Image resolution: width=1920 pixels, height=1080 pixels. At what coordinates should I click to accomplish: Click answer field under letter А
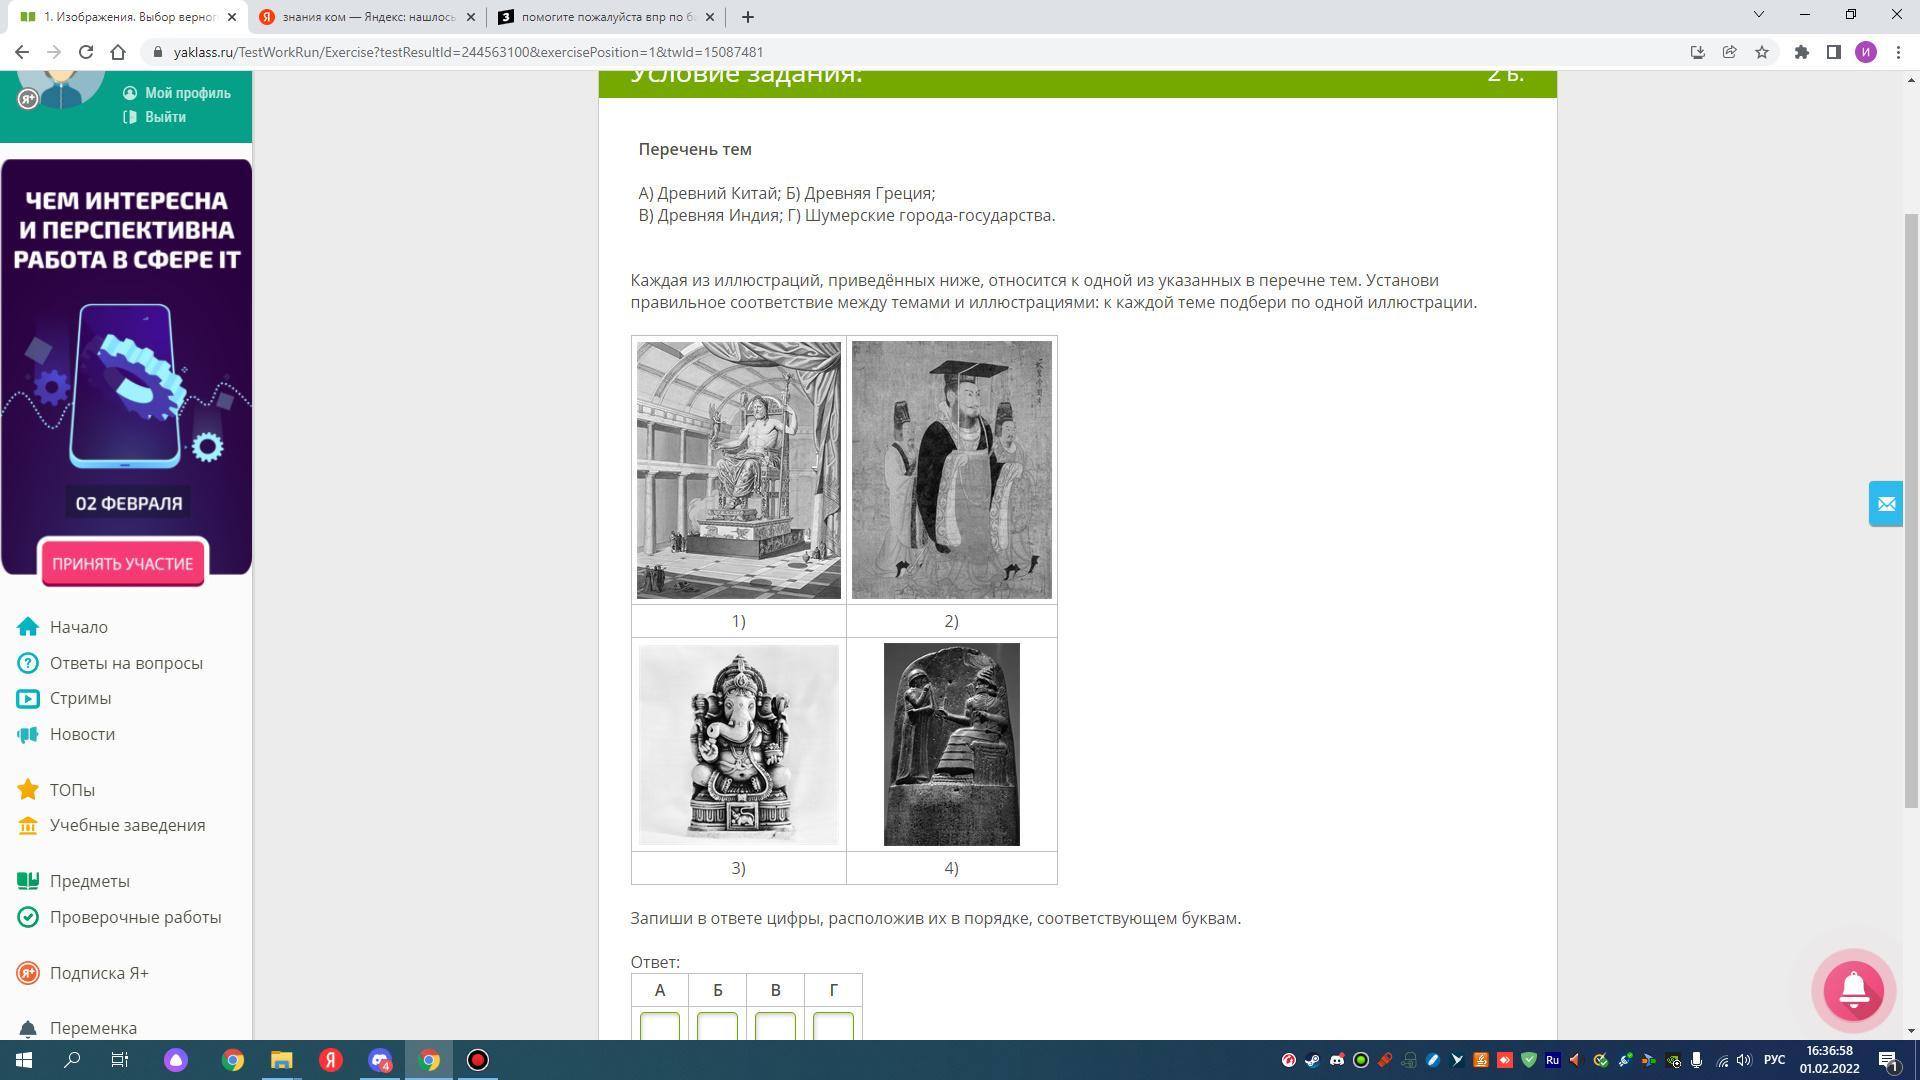660,1026
